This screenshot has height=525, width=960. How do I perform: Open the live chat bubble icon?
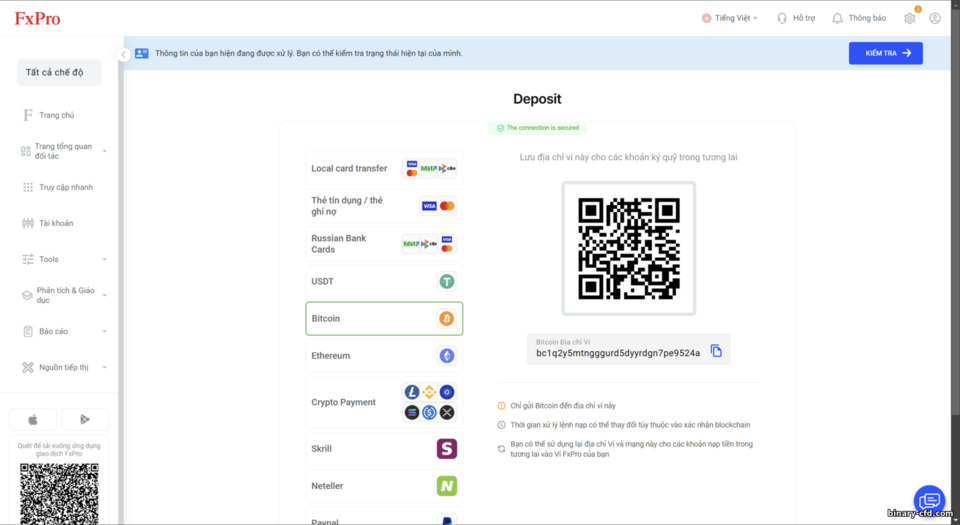coord(929,501)
